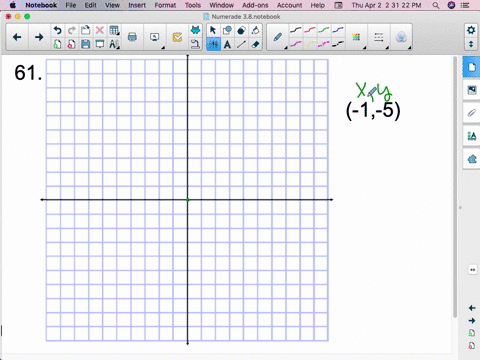Open the Apple menu

coord(13,5)
